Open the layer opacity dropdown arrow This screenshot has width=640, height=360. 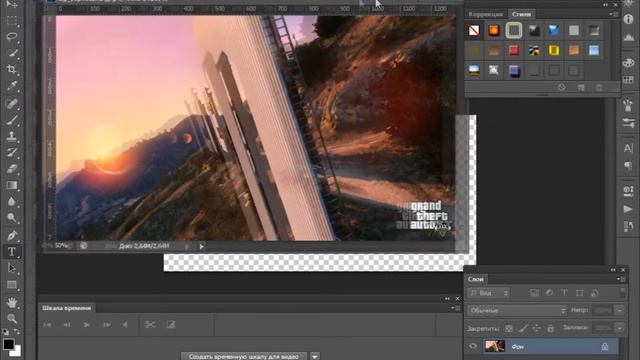tap(620, 310)
